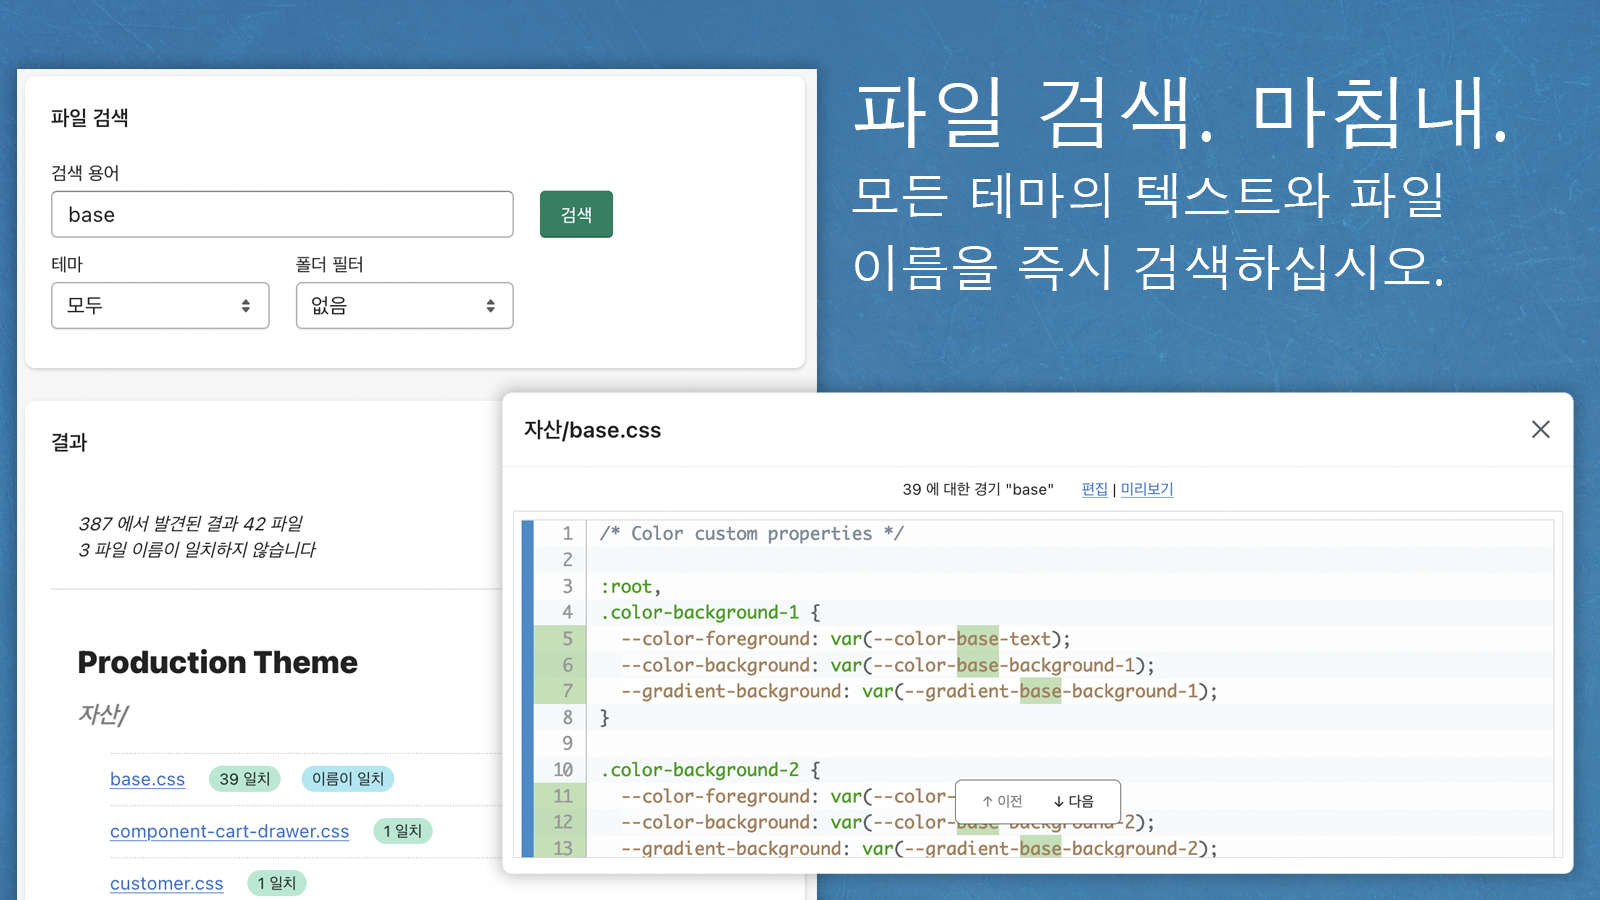
Task: Go to previous match with 이전 button
Action: pyautogui.click(x=1002, y=801)
